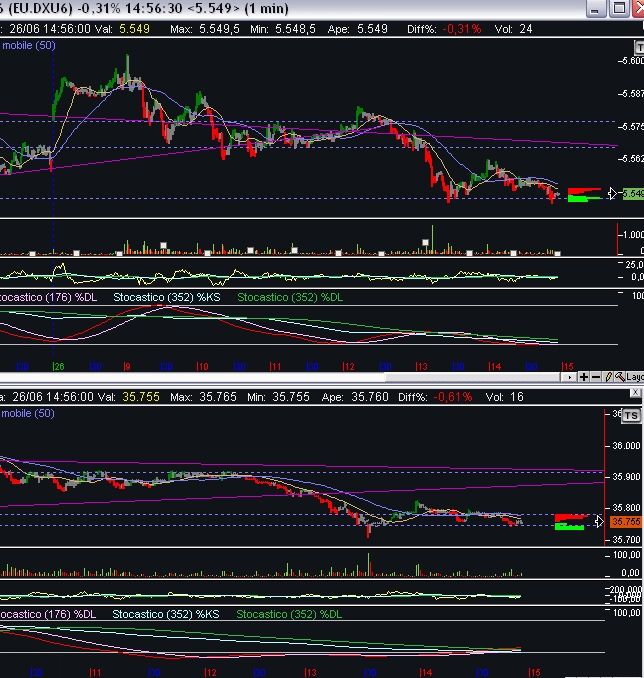Click the red '14' hour marker on the upper time axis
The width and height of the screenshot is (644, 678).
click(495, 367)
